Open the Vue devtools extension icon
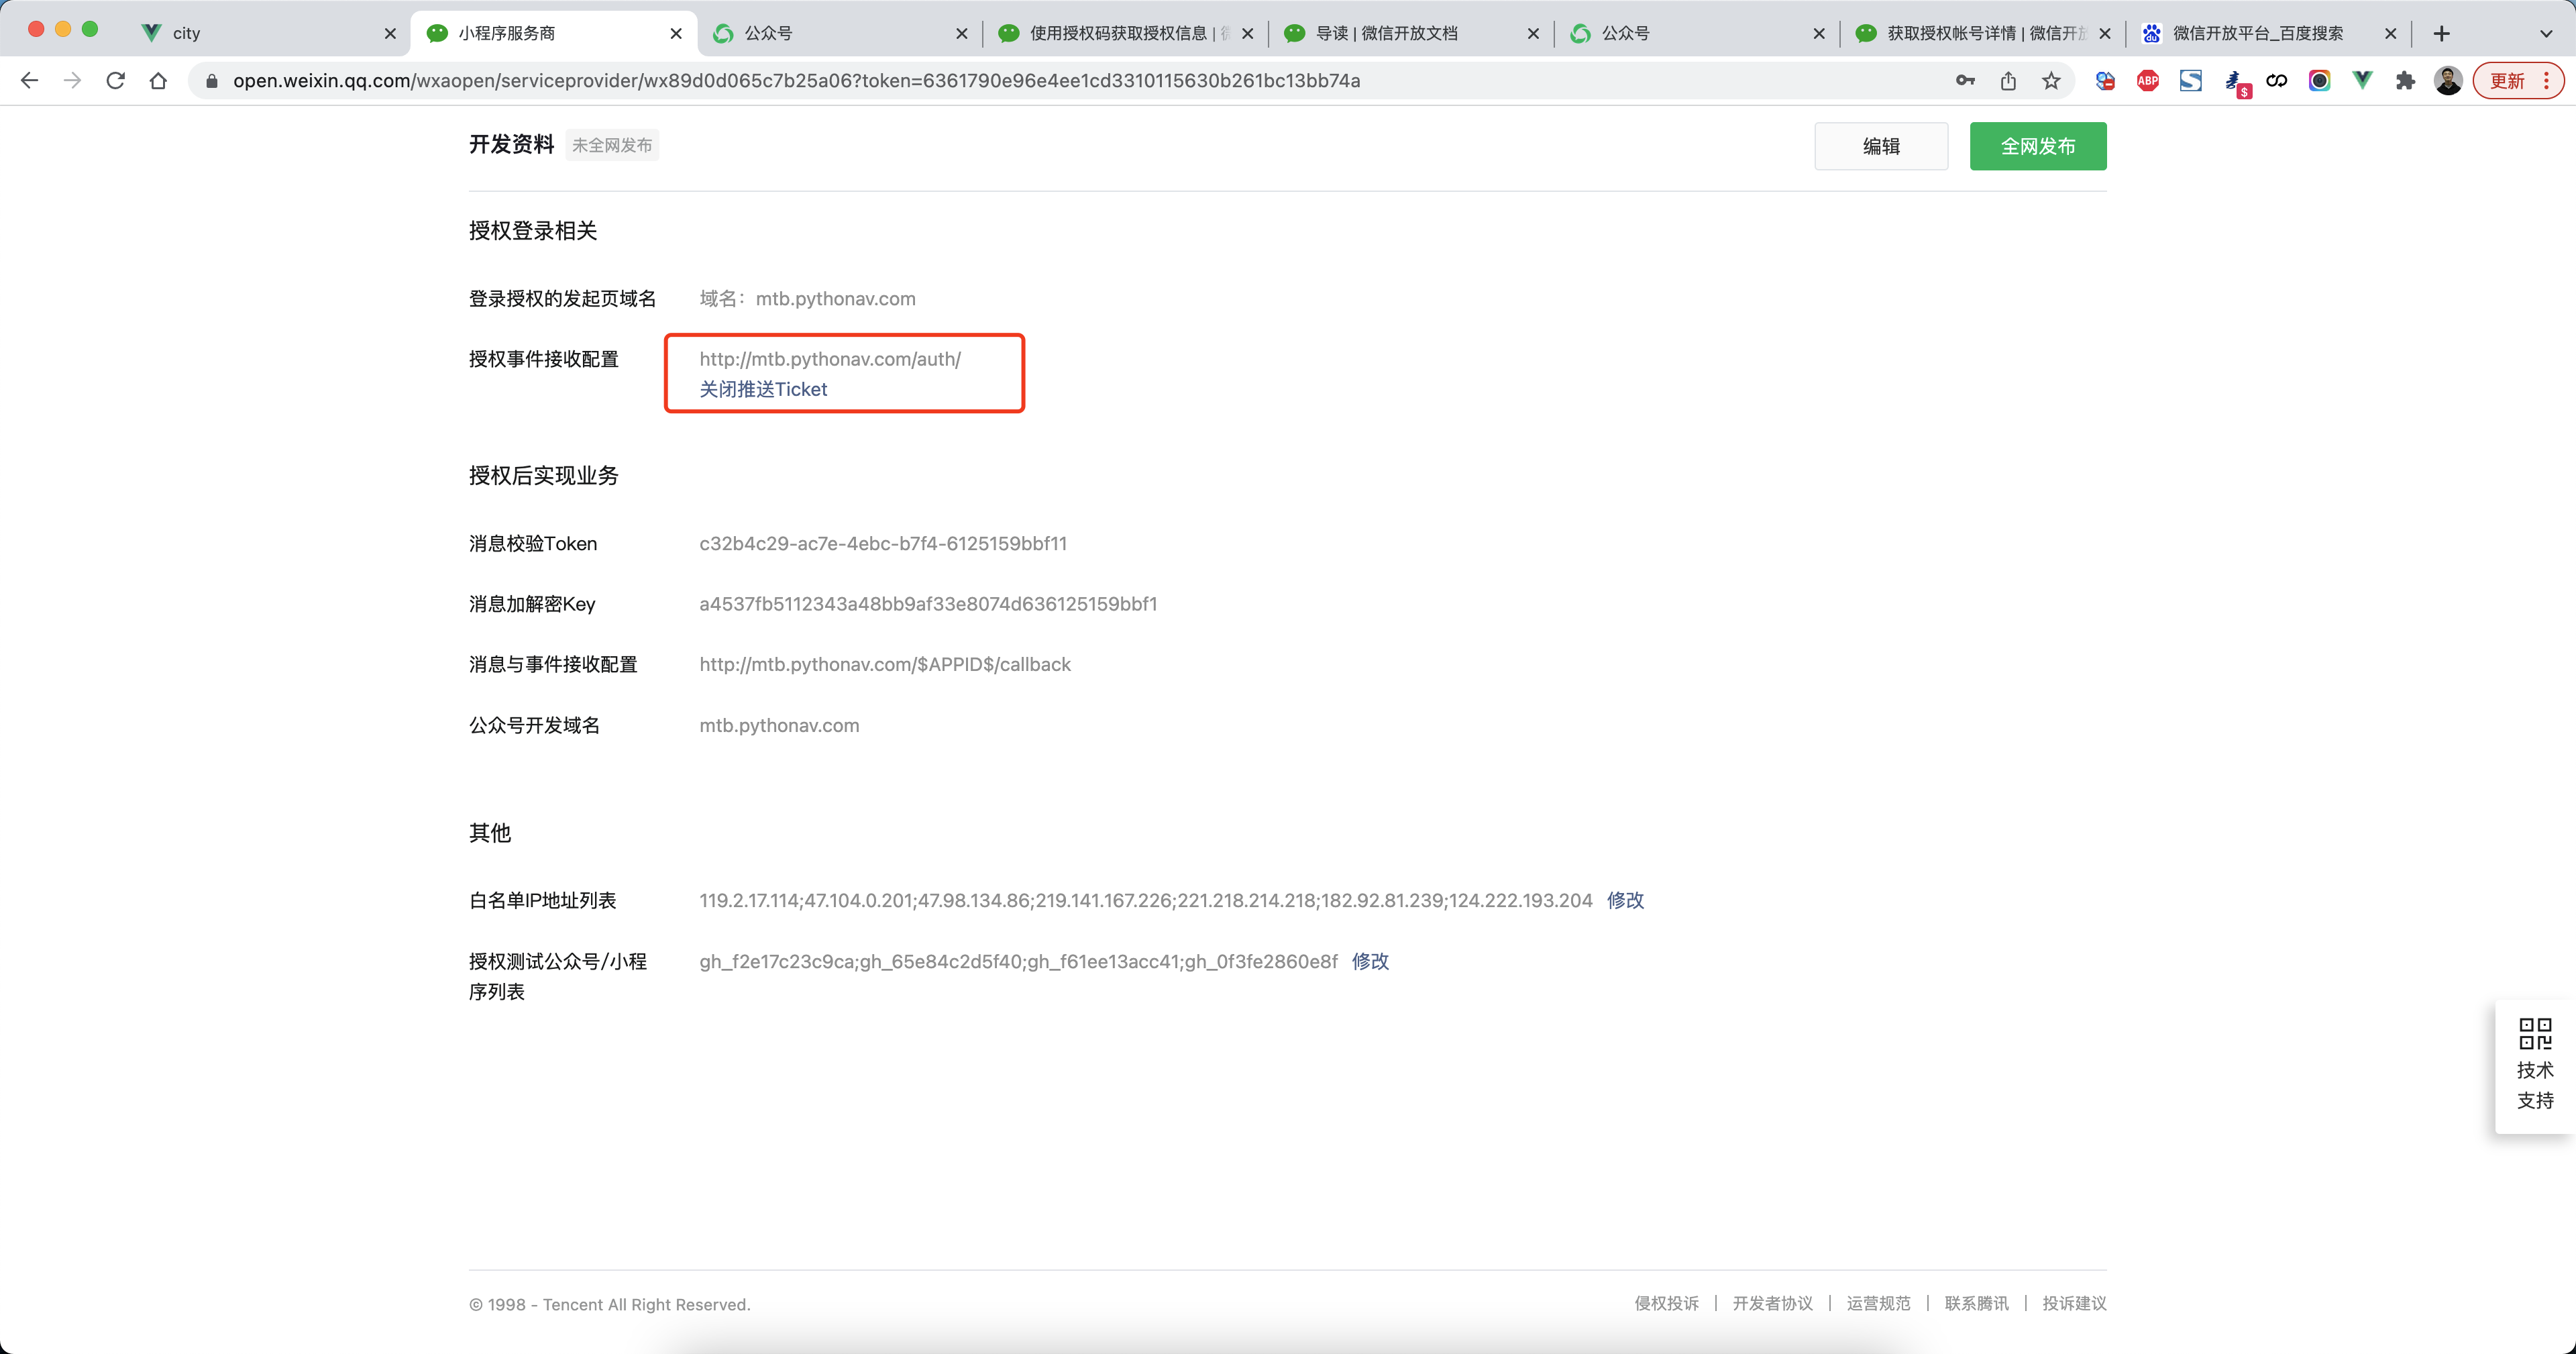 2362,81
